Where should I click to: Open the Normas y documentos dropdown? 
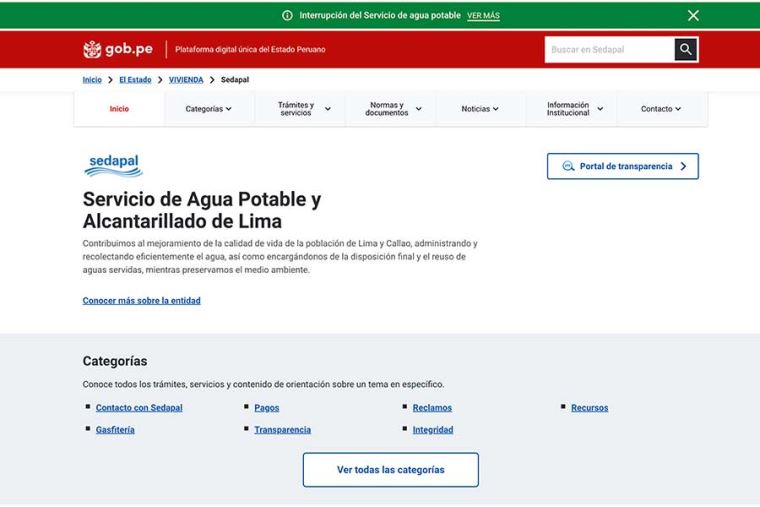(x=394, y=109)
